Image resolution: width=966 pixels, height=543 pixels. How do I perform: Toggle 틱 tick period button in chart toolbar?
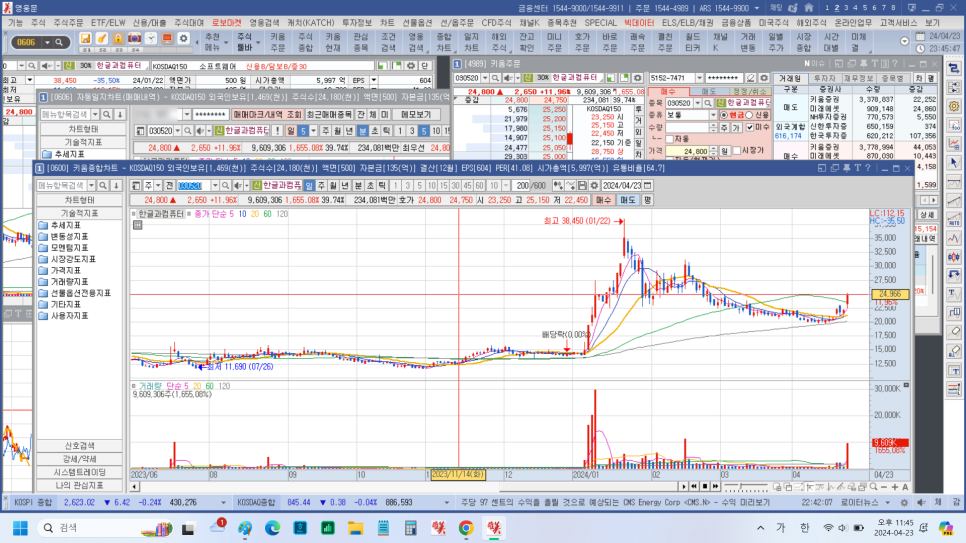[382, 186]
